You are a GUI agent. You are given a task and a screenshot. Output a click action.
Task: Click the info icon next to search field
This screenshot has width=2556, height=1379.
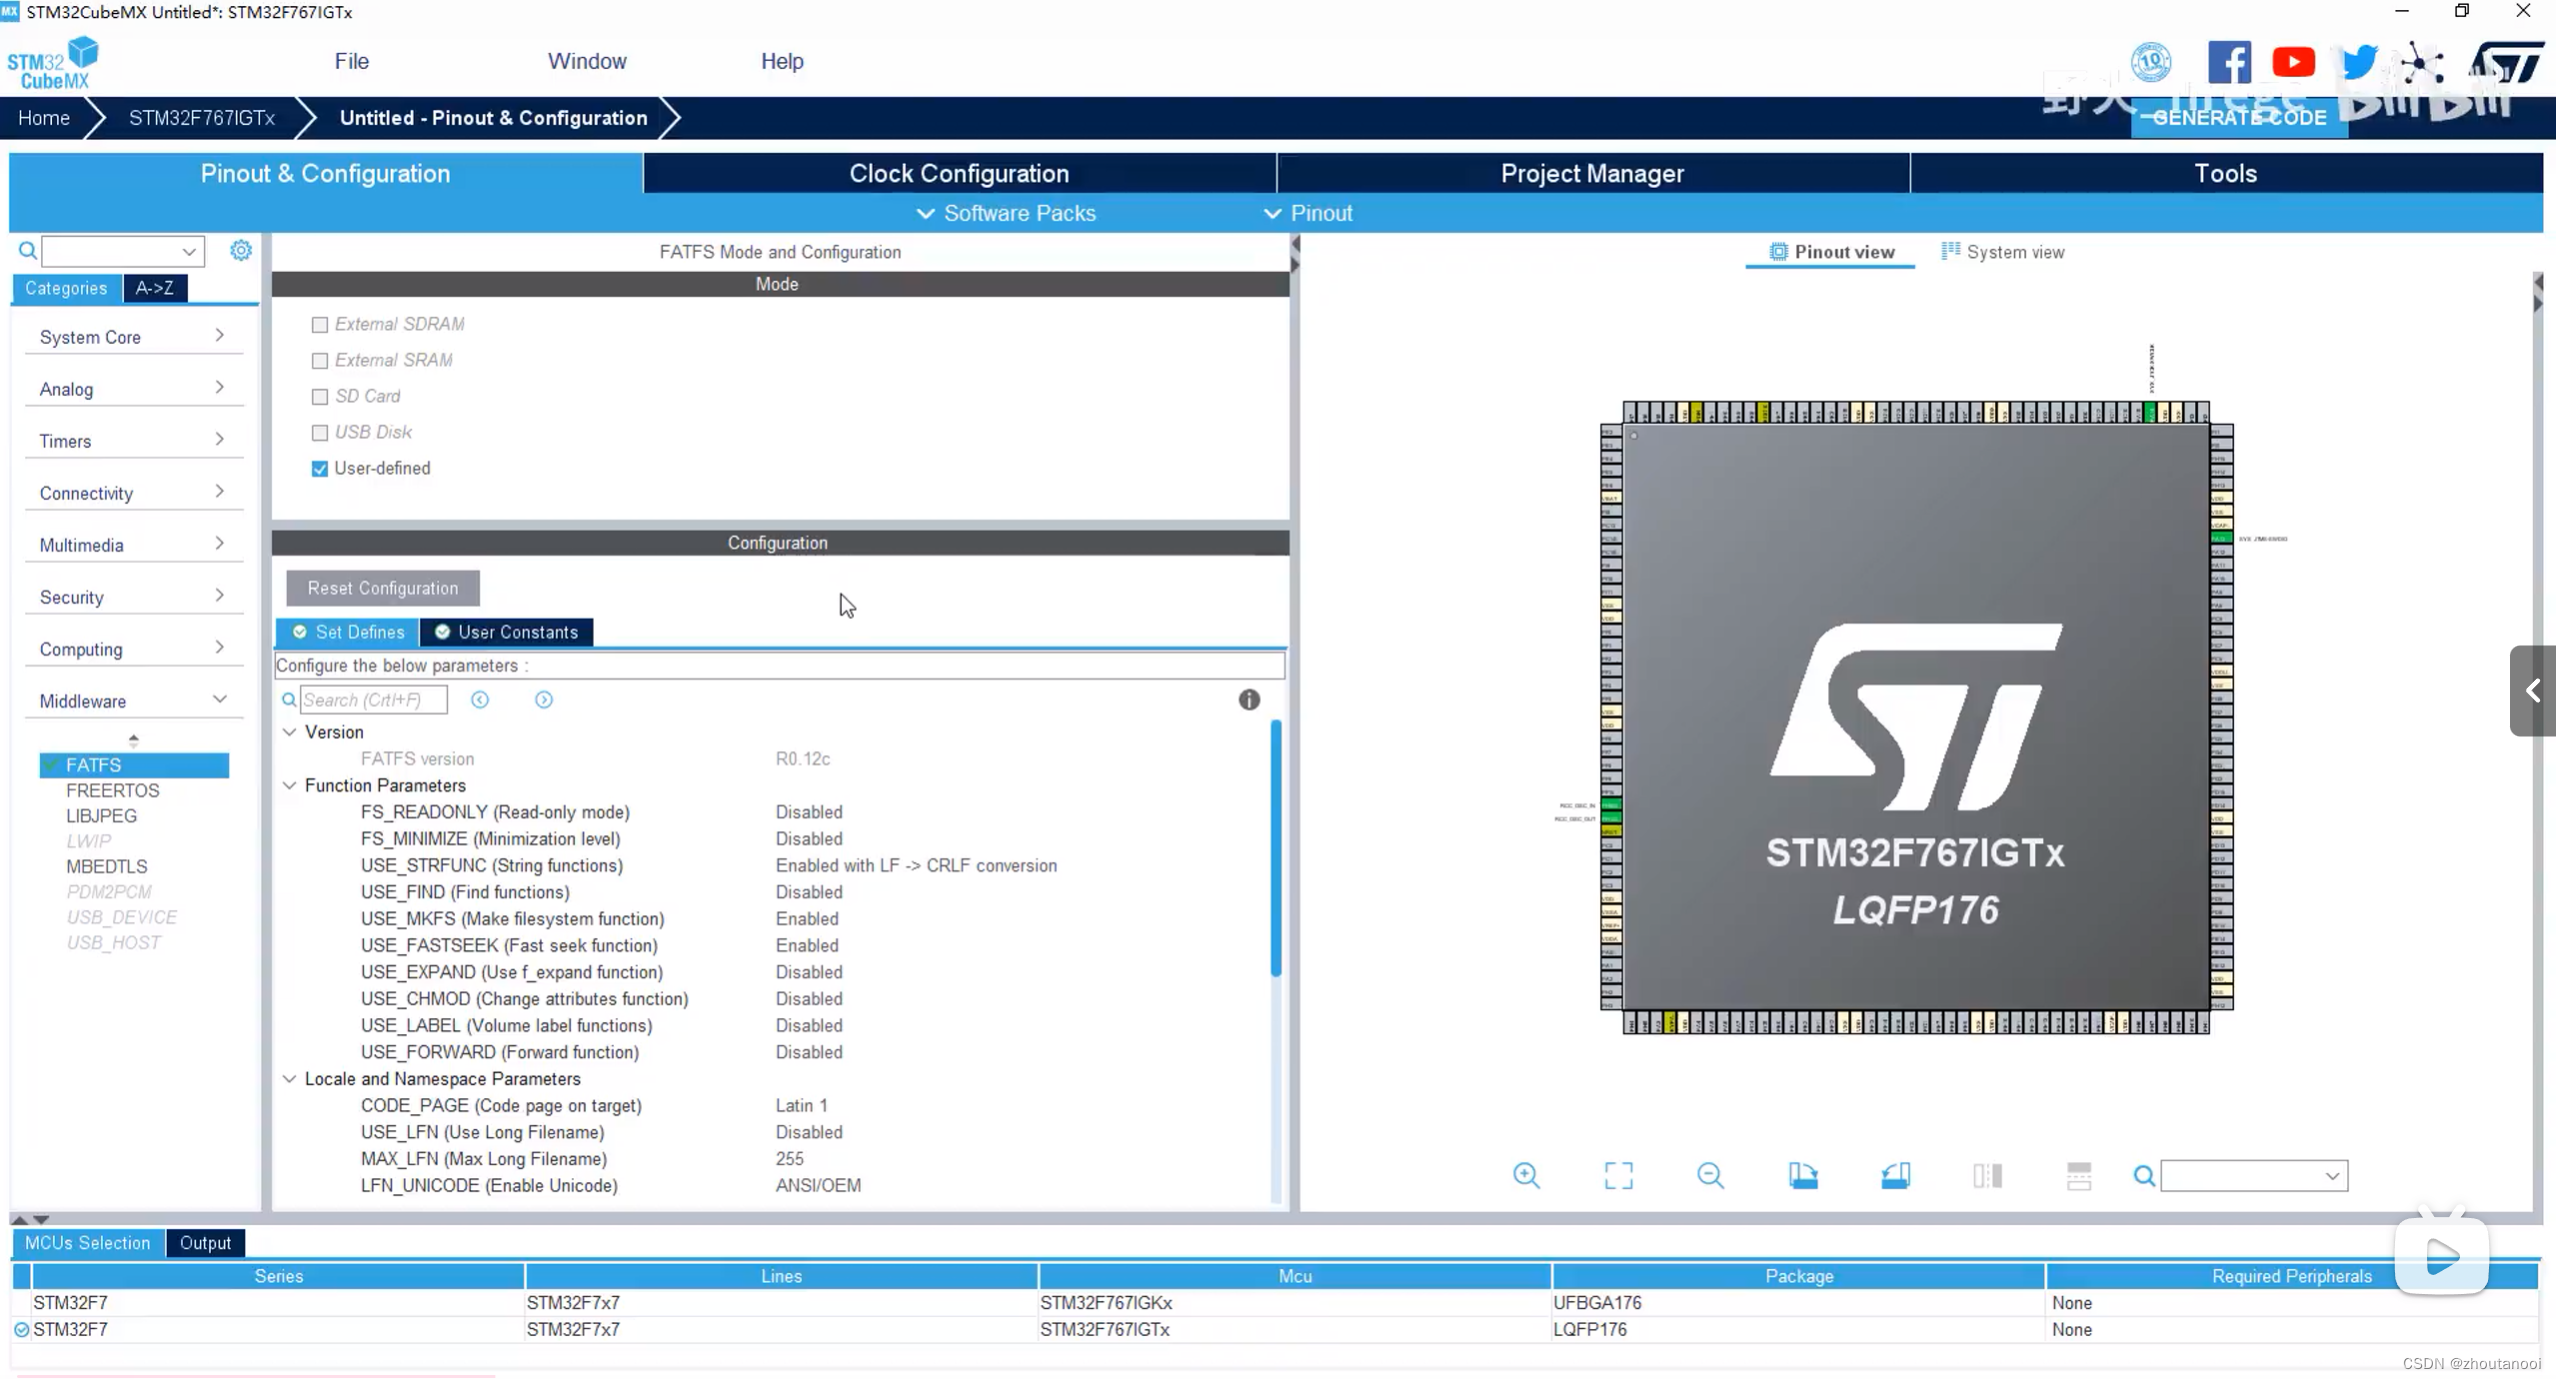(1248, 698)
